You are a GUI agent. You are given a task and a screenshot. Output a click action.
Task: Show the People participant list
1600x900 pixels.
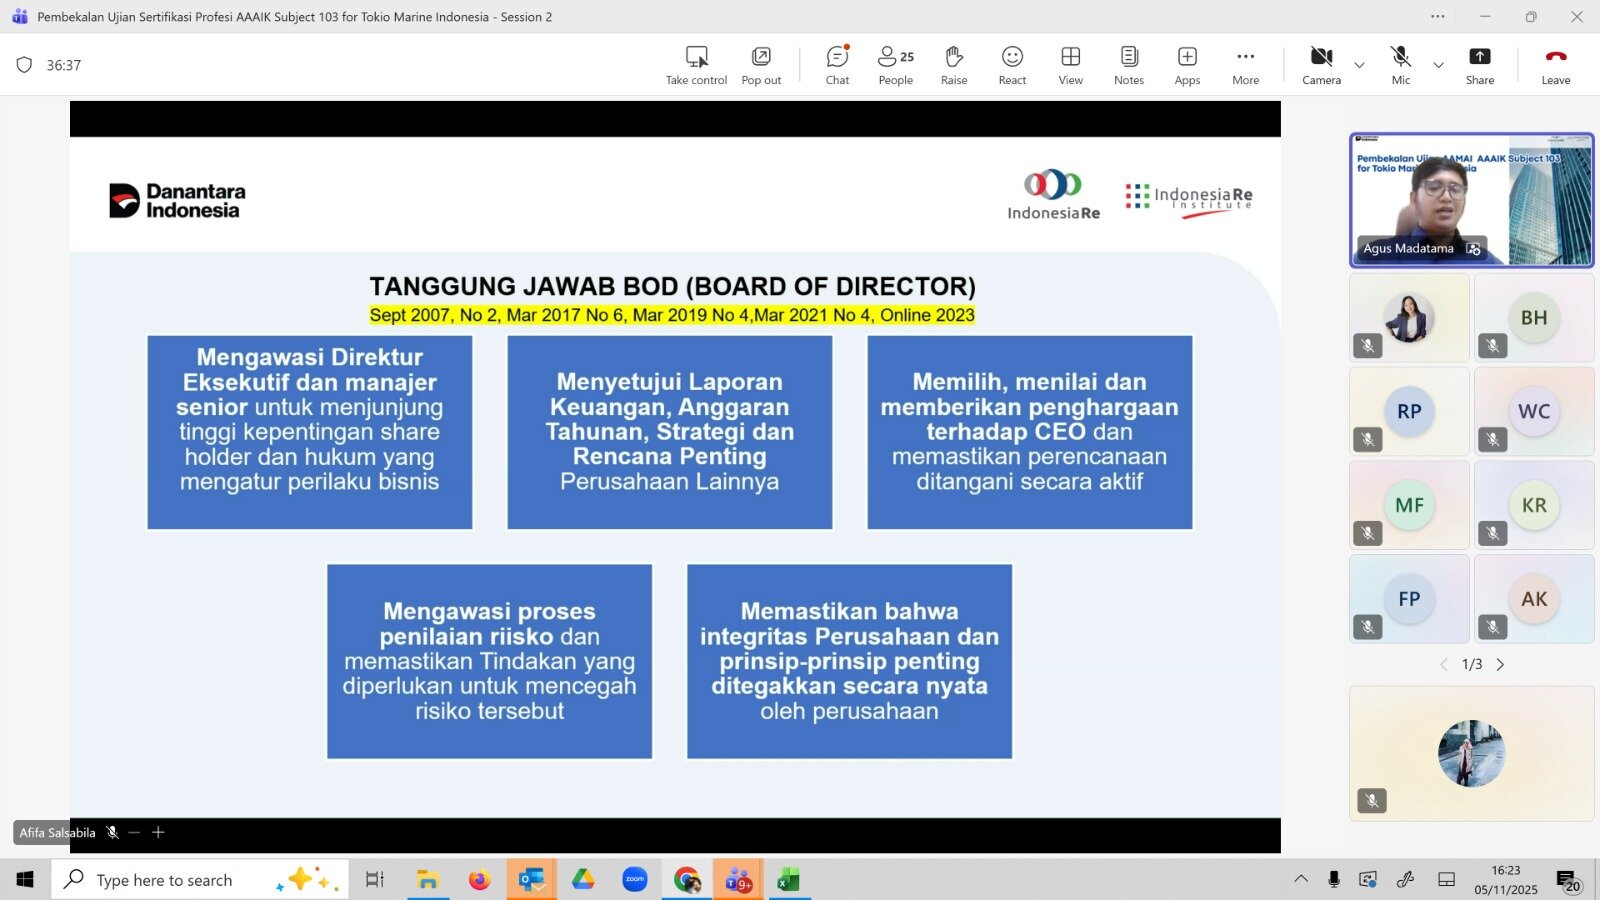pyautogui.click(x=895, y=65)
